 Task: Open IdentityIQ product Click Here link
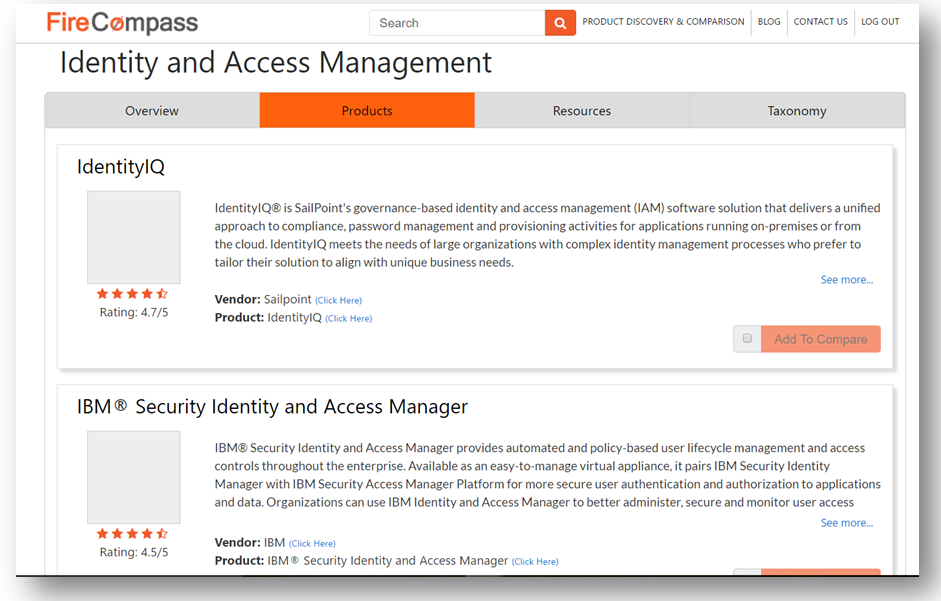click(x=349, y=318)
